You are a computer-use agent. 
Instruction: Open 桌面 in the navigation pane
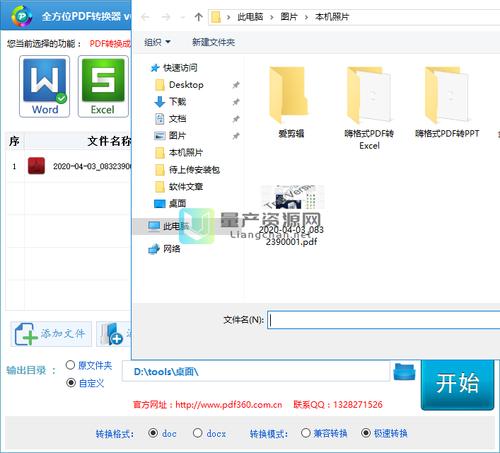click(x=177, y=203)
